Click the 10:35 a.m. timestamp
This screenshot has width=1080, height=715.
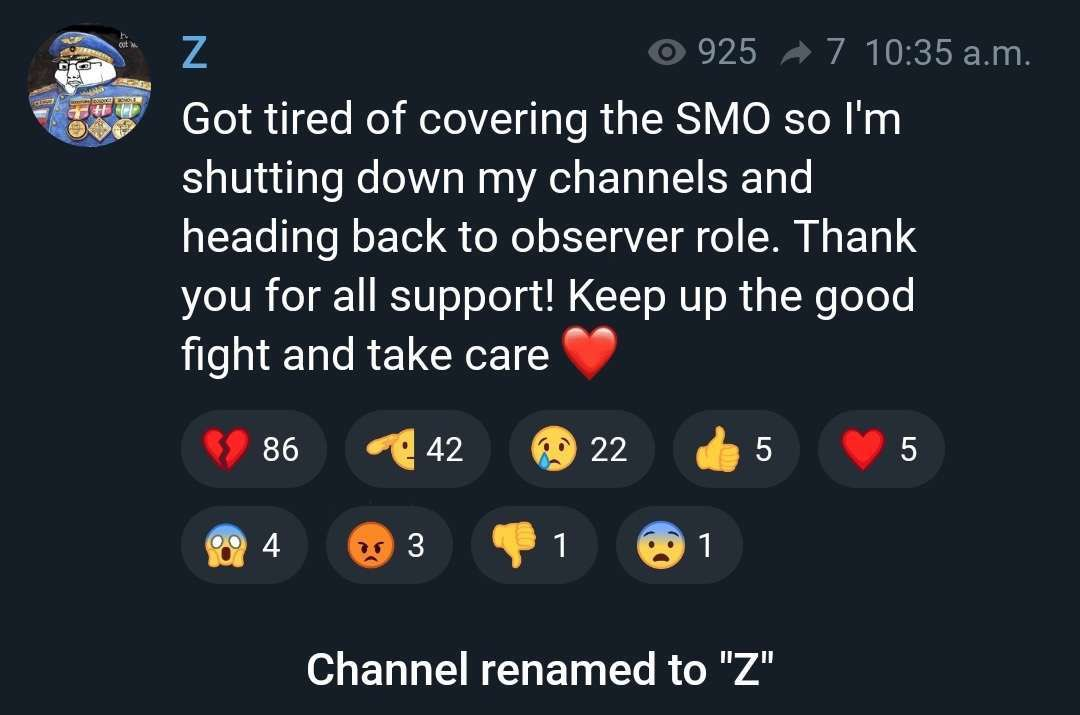click(x=948, y=52)
